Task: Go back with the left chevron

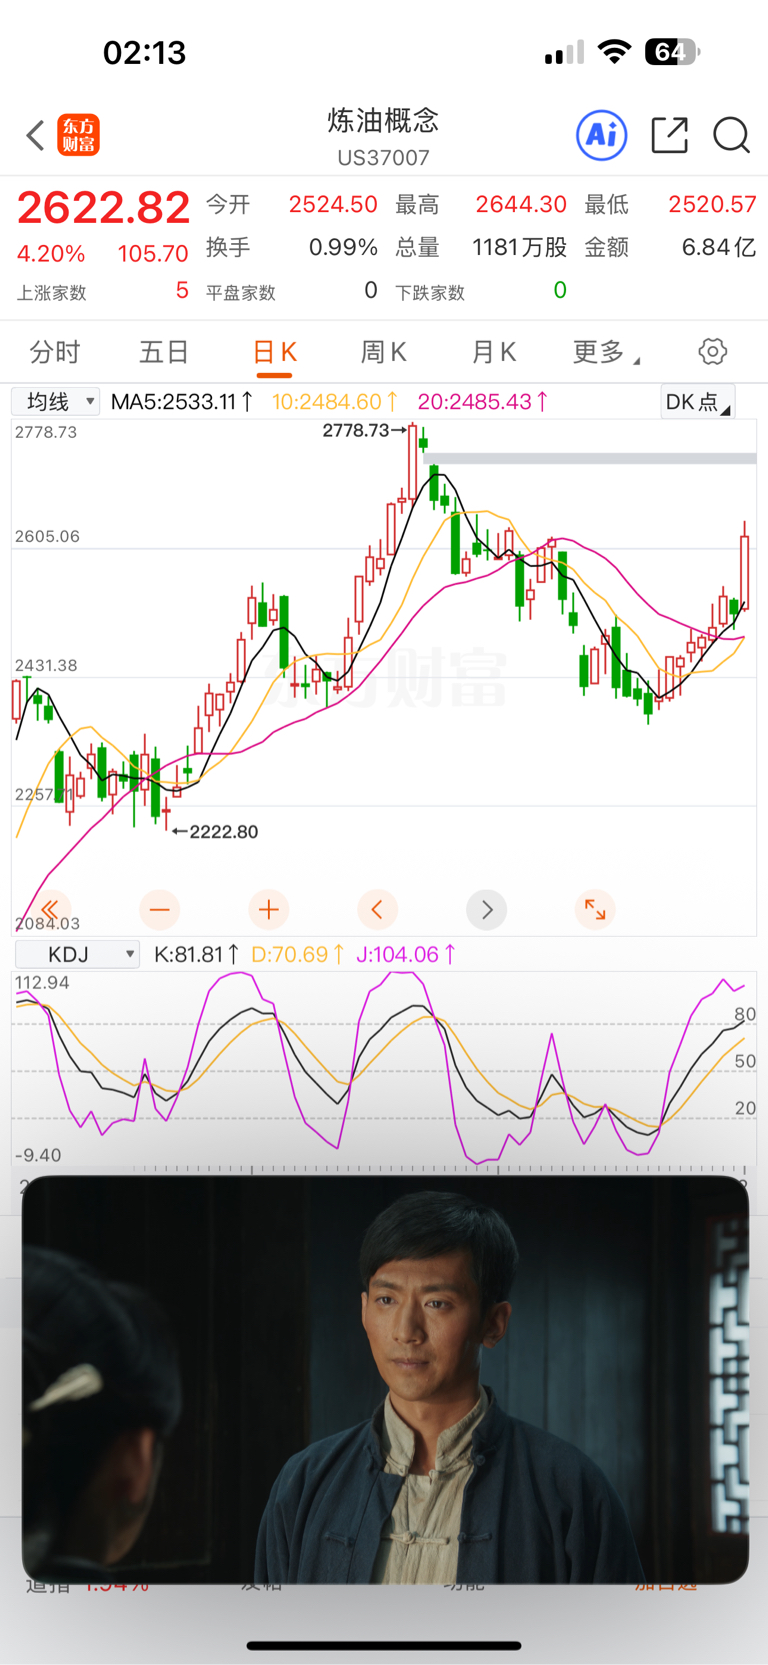Action: (35, 135)
